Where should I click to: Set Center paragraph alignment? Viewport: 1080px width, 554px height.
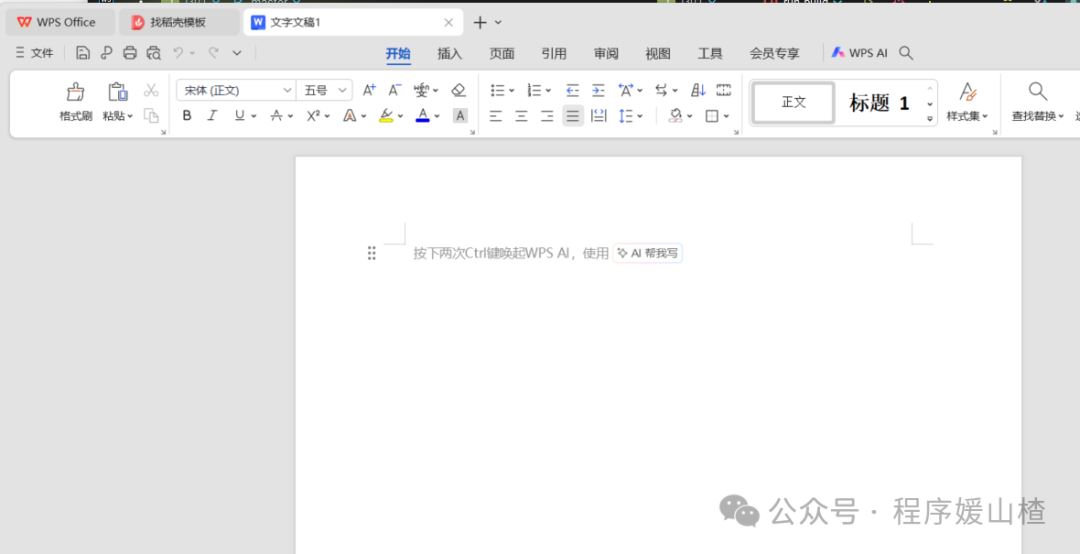(x=521, y=116)
